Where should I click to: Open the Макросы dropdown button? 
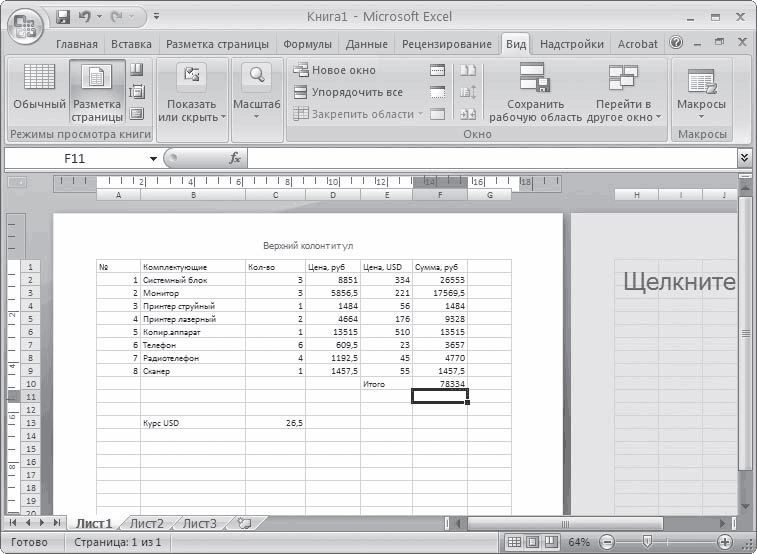701,94
